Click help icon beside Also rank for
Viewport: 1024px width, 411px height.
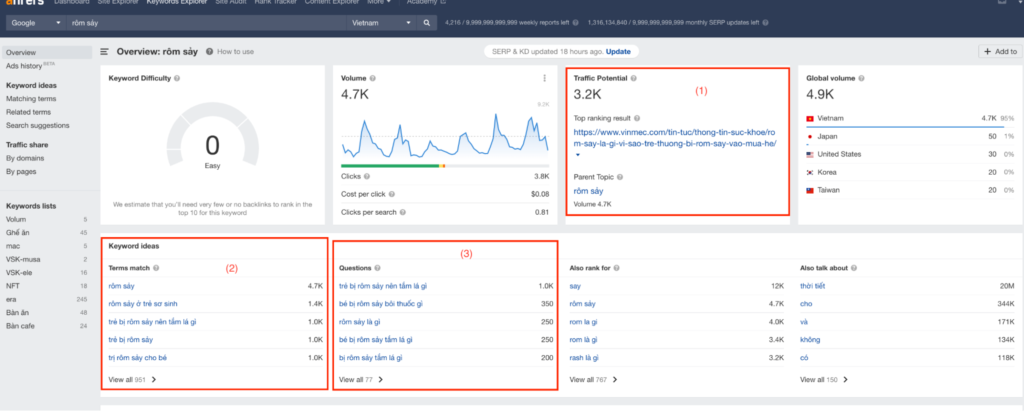[616, 268]
